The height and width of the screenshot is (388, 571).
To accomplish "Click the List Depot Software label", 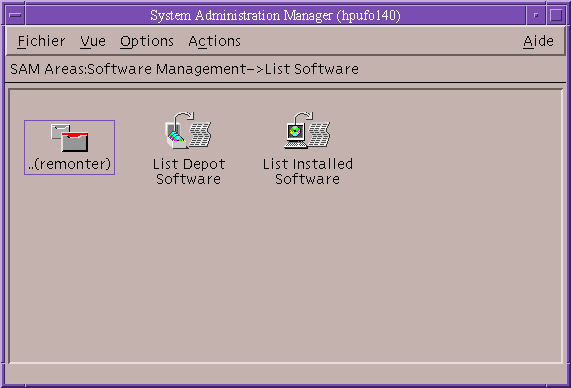I will (189, 172).
